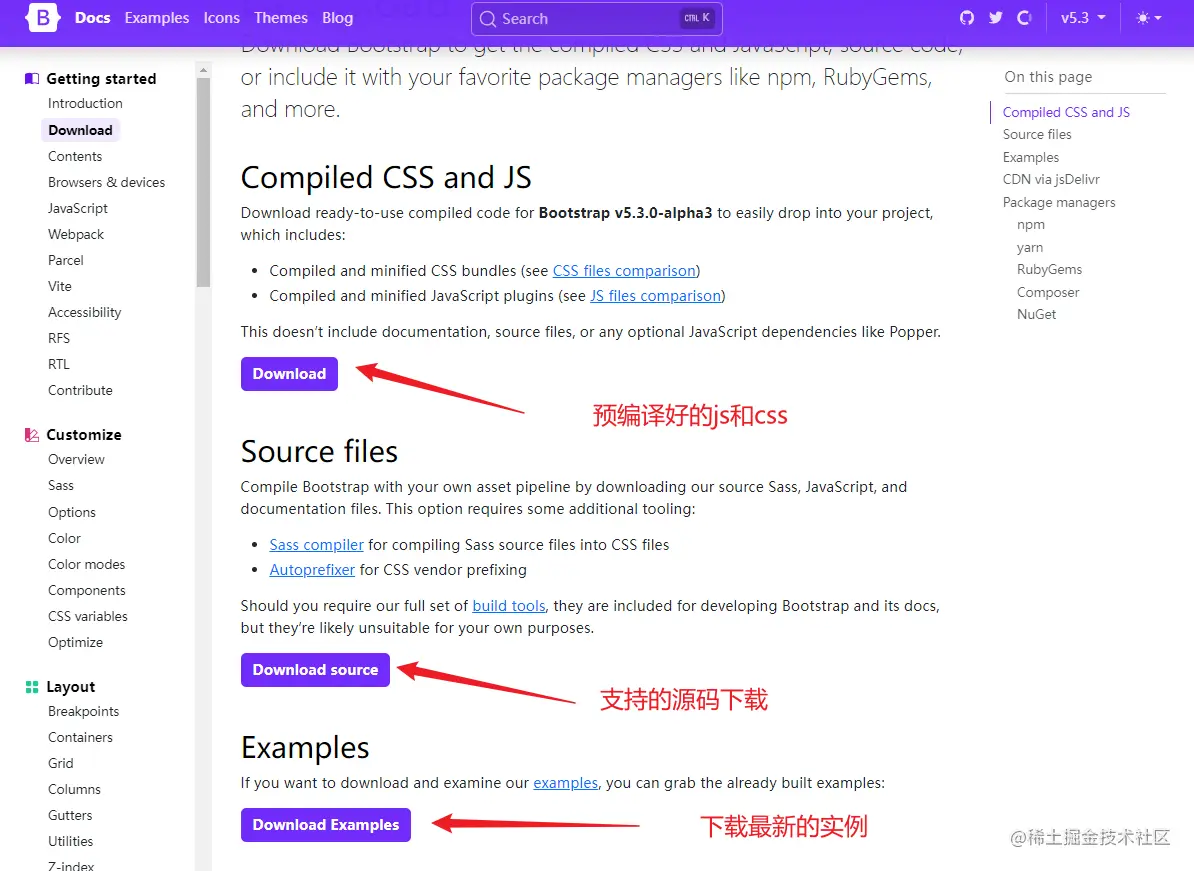Open Grid sidebar page

click(x=61, y=763)
